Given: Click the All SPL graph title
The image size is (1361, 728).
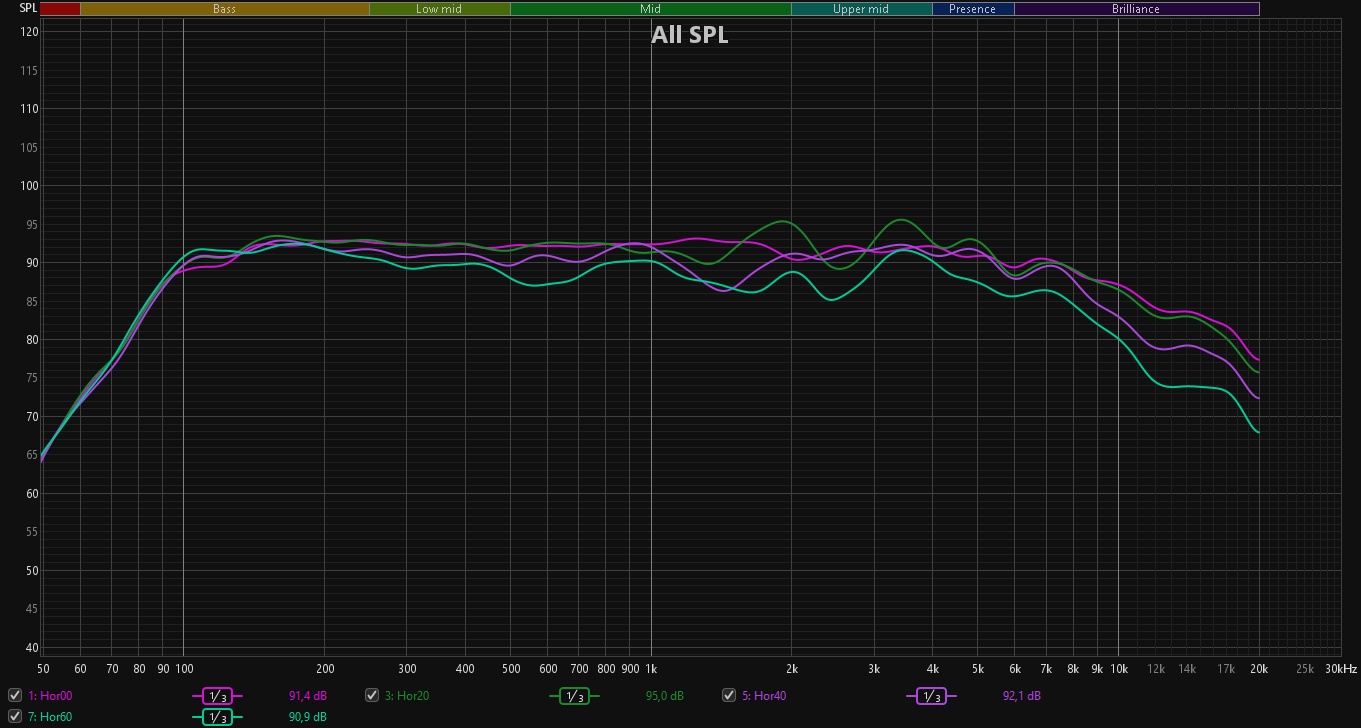Looking at the screenshot, I should point(690,35).
